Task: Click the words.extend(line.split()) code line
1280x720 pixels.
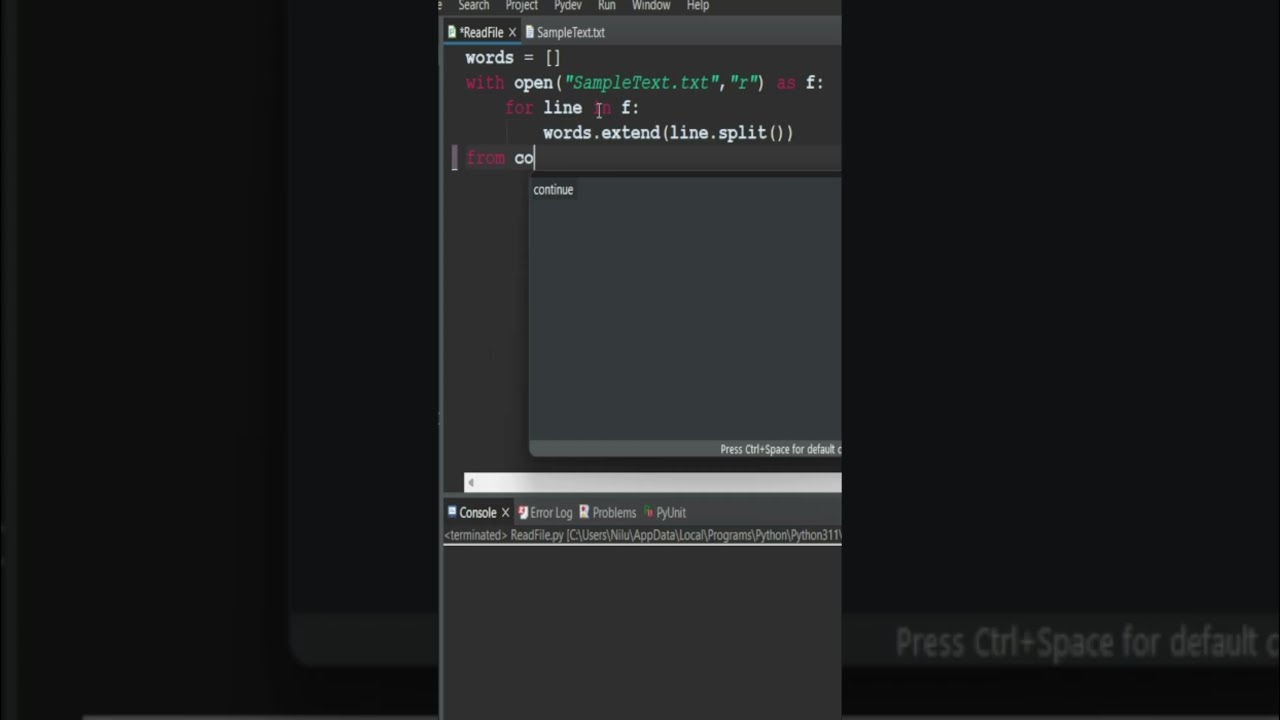Action: pyautogui.click(x=668, y=133)
